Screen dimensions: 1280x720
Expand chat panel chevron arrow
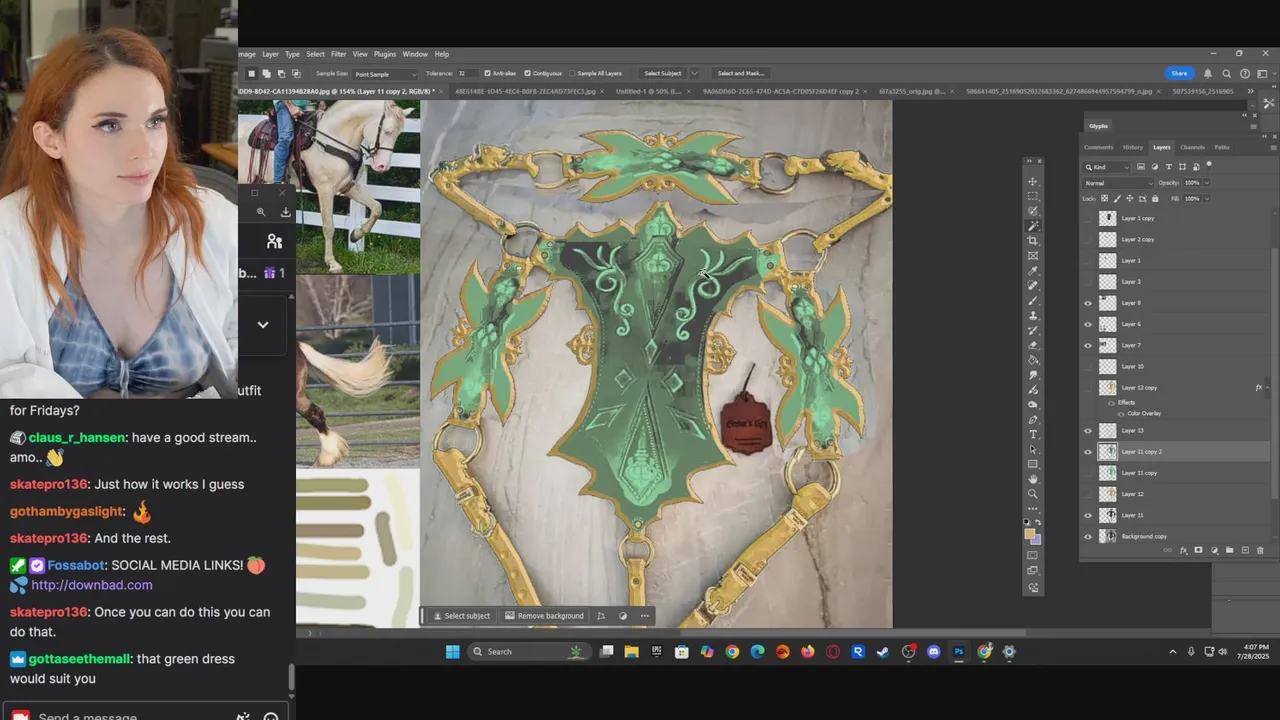click(263, 324)
